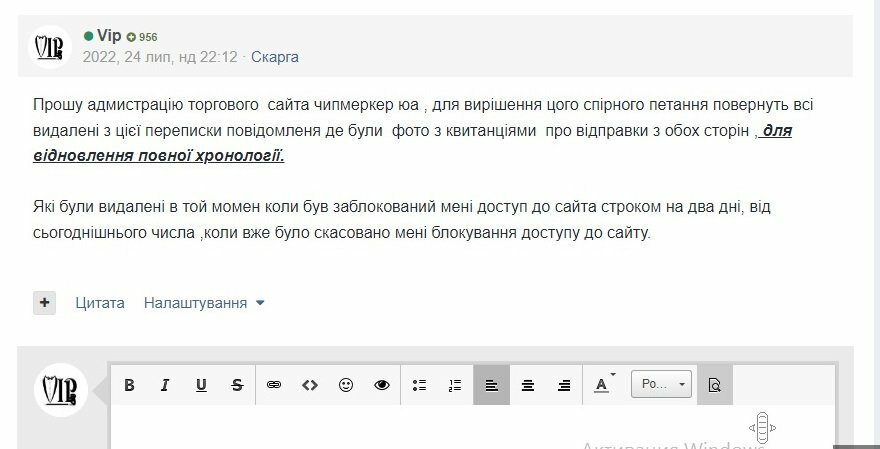Click the post timestamp 2022, 24 лип

pyautogui.click(x=160, y=57)
